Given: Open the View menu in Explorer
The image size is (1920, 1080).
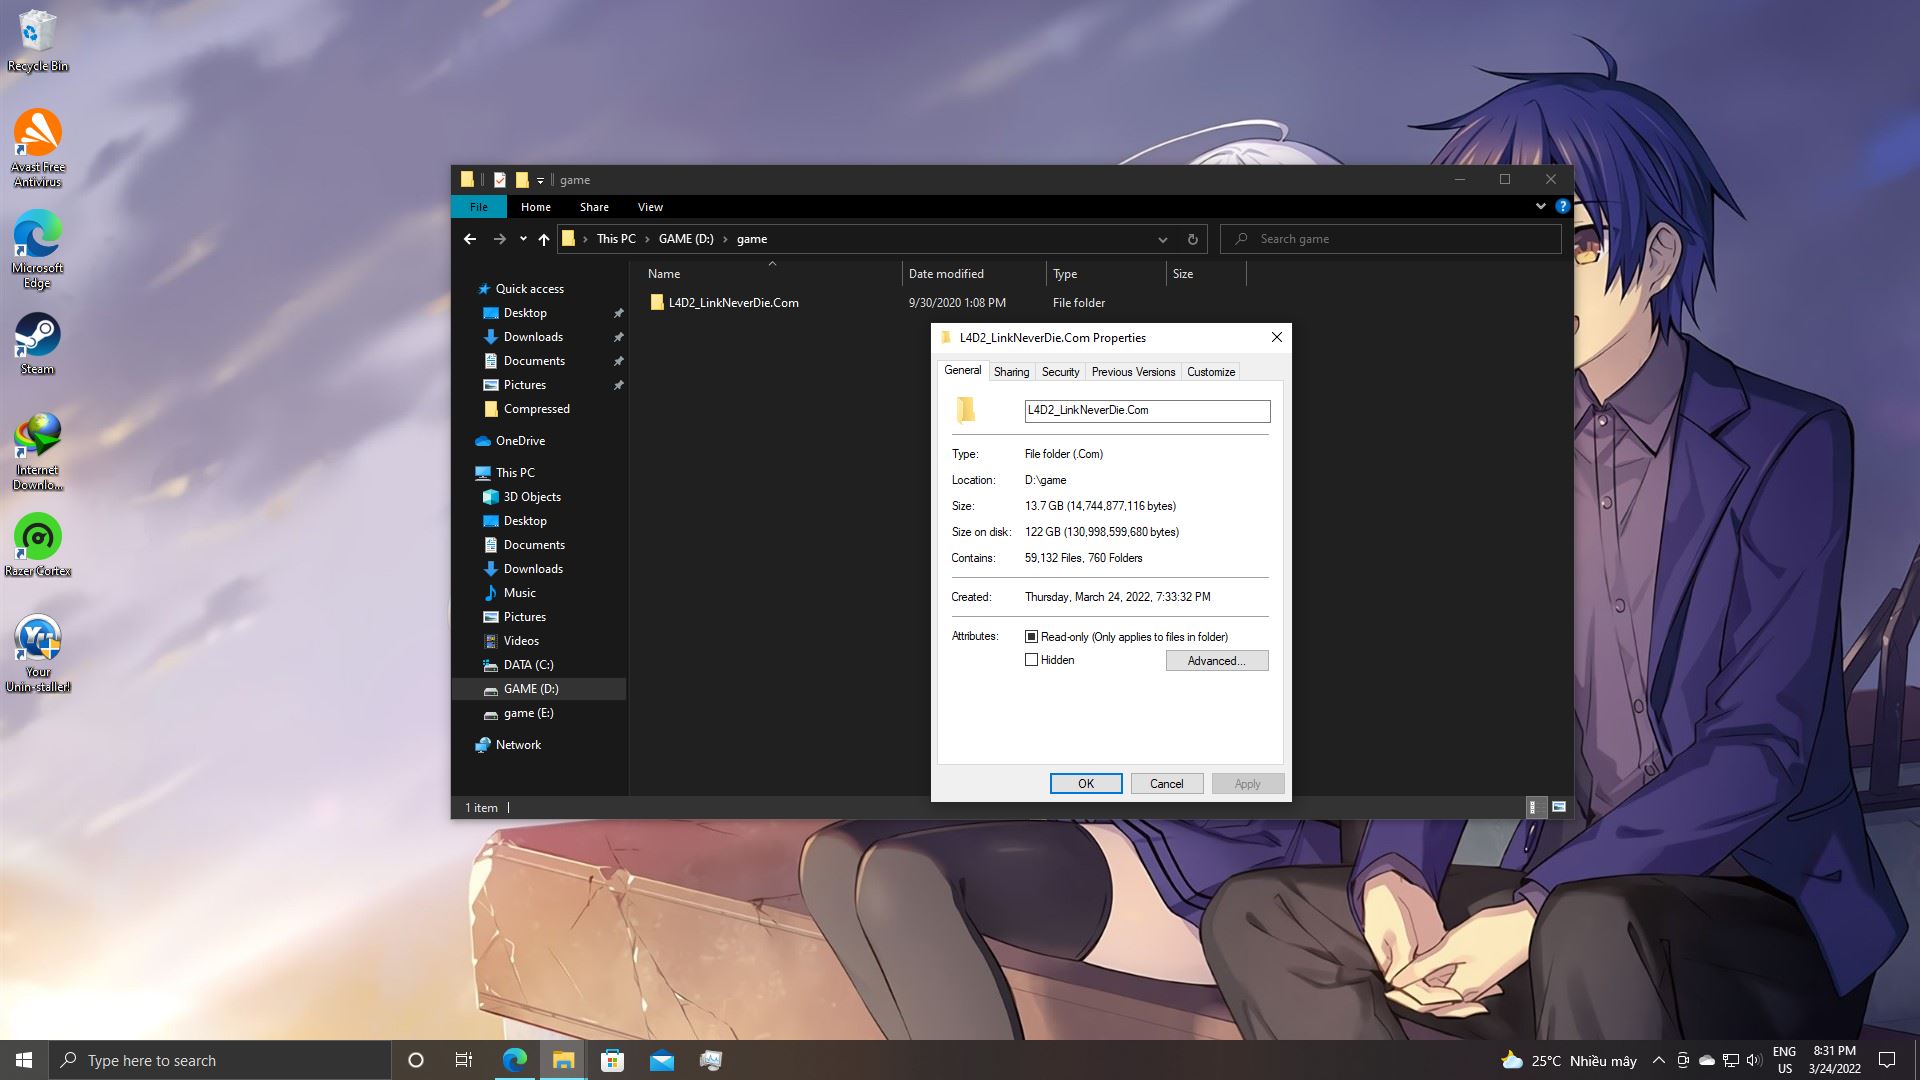Looking at the screenshot, I should [649, 207].
